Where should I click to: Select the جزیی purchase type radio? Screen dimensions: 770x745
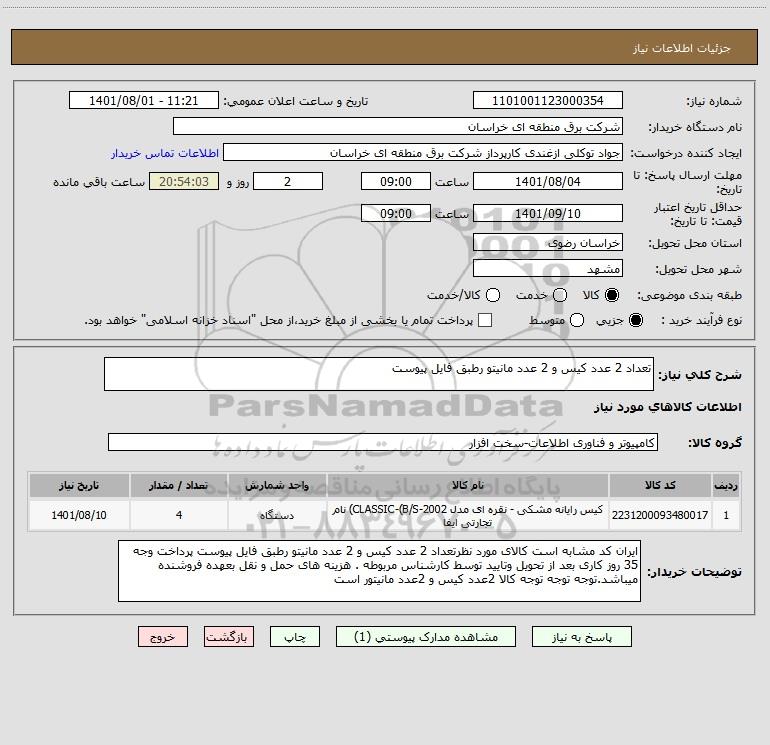pyautogui.click(x=636, y=320)
